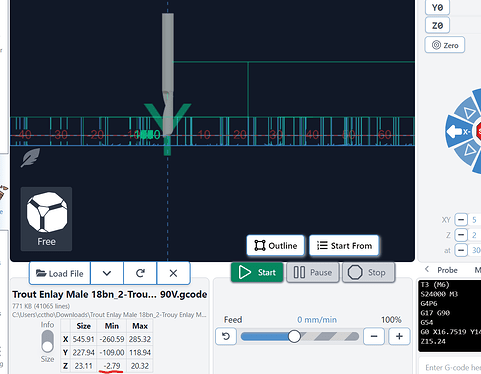481x374 pixels.
Task: Reload the loaded gcode file
Action: [140, 273]
